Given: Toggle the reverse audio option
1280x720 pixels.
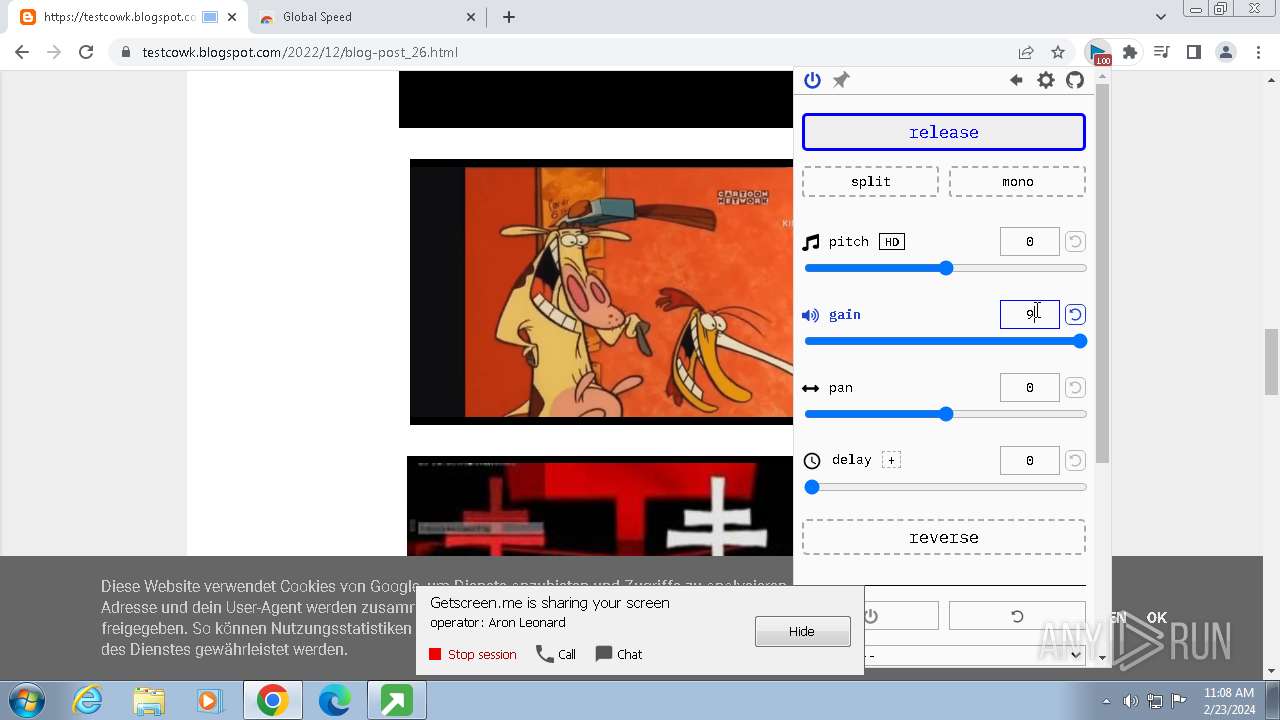Looking at the screenshot, I should pyautogui.click(x=944, y=537).
